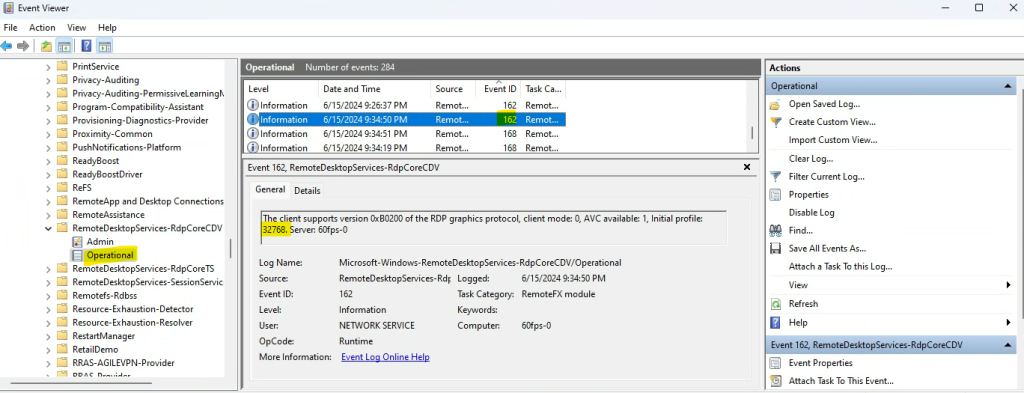The image size is (1024, 393).
Task: Click the RemoteDesktopServices-RdpCoreCDV folder icon
Action: [x=62, y=228]
